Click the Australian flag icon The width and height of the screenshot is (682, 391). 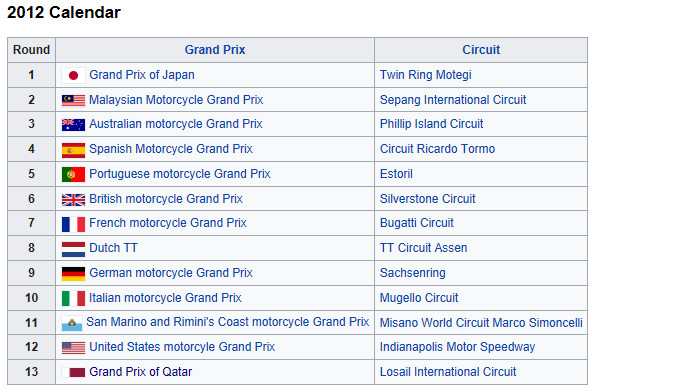(73, 125)
